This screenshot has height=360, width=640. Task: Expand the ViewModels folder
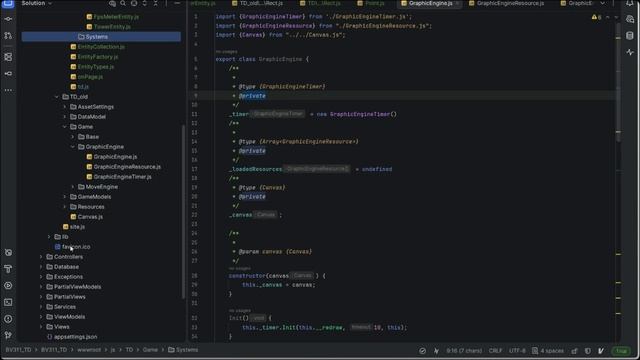41,317
